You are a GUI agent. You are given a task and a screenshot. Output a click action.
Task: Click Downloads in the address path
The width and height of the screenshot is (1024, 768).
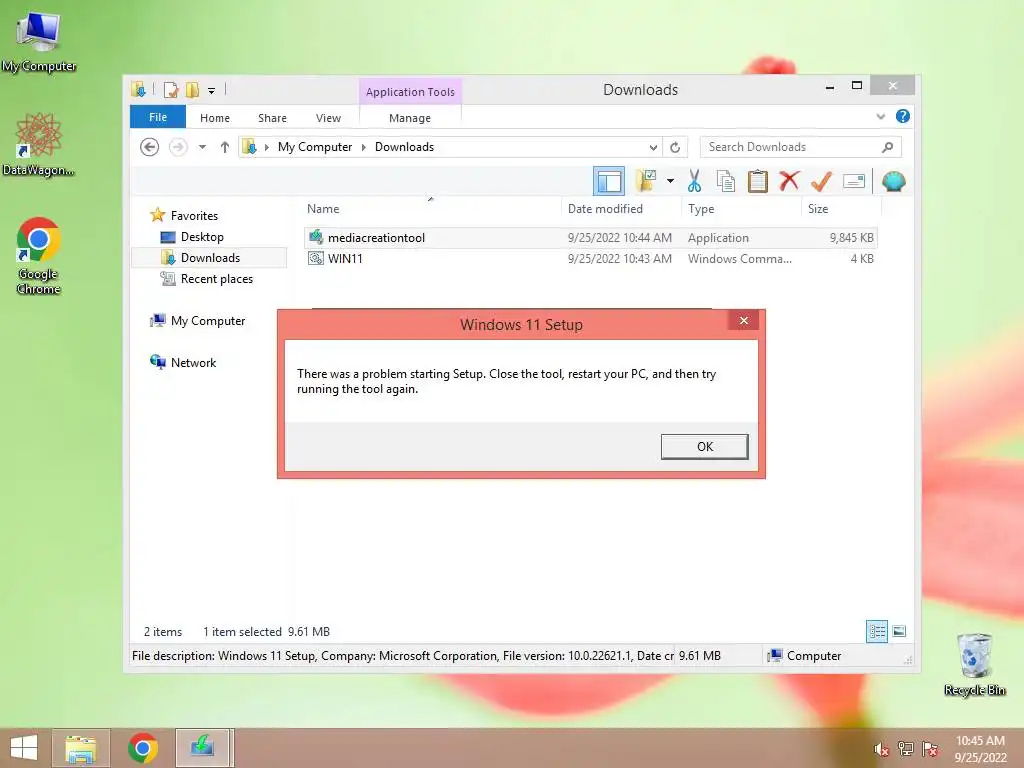[404, 147]
